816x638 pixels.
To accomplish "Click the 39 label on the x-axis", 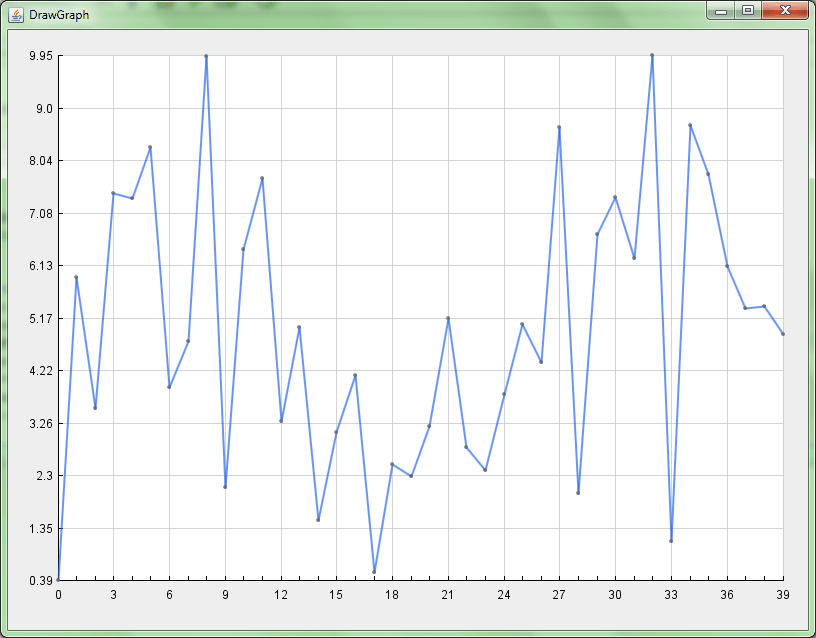I will coord(783,593).
